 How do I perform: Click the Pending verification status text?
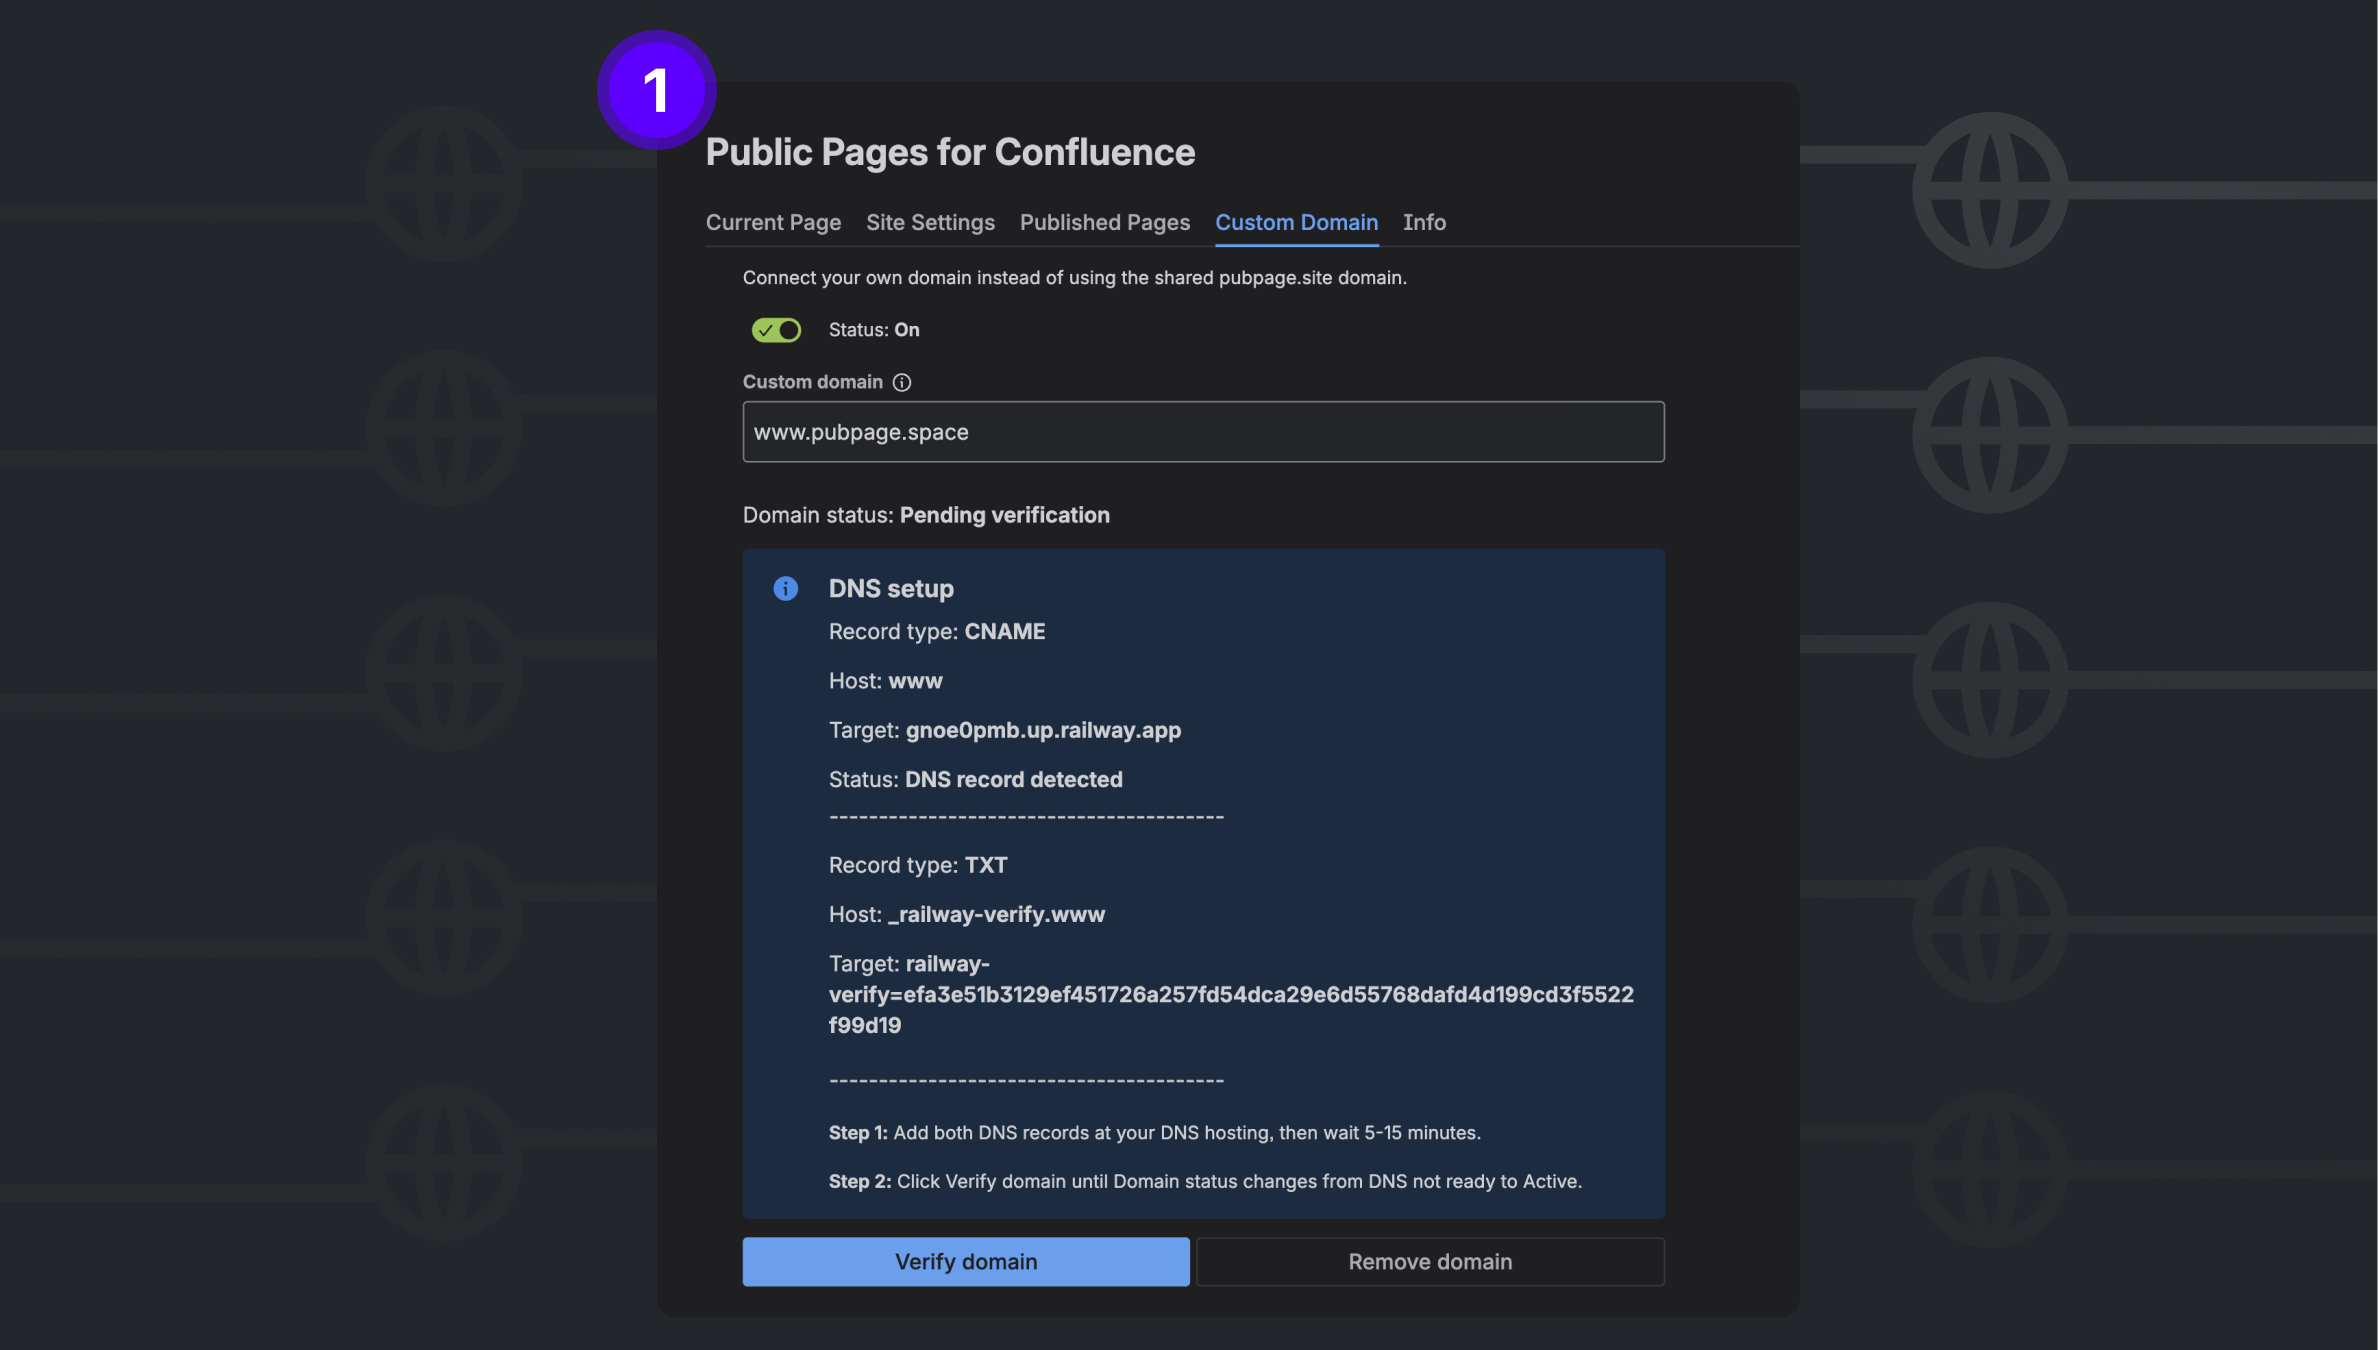[x=1004, y=515]
